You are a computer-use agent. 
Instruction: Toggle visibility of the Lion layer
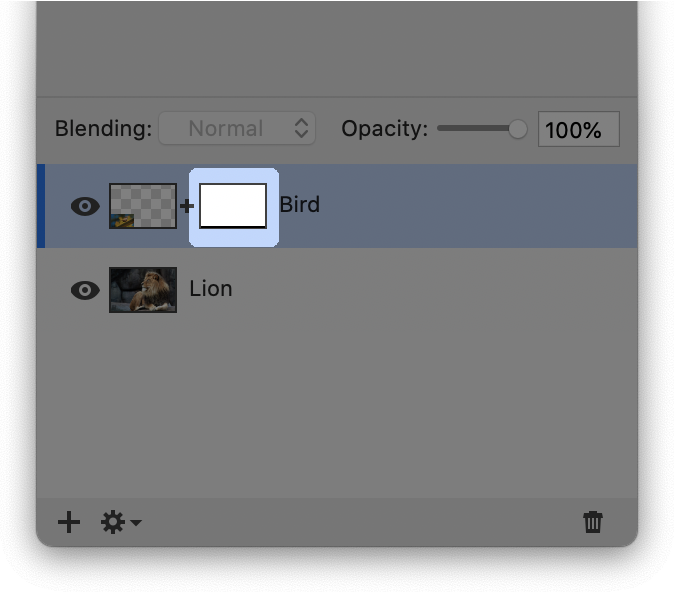click(85, 290)
